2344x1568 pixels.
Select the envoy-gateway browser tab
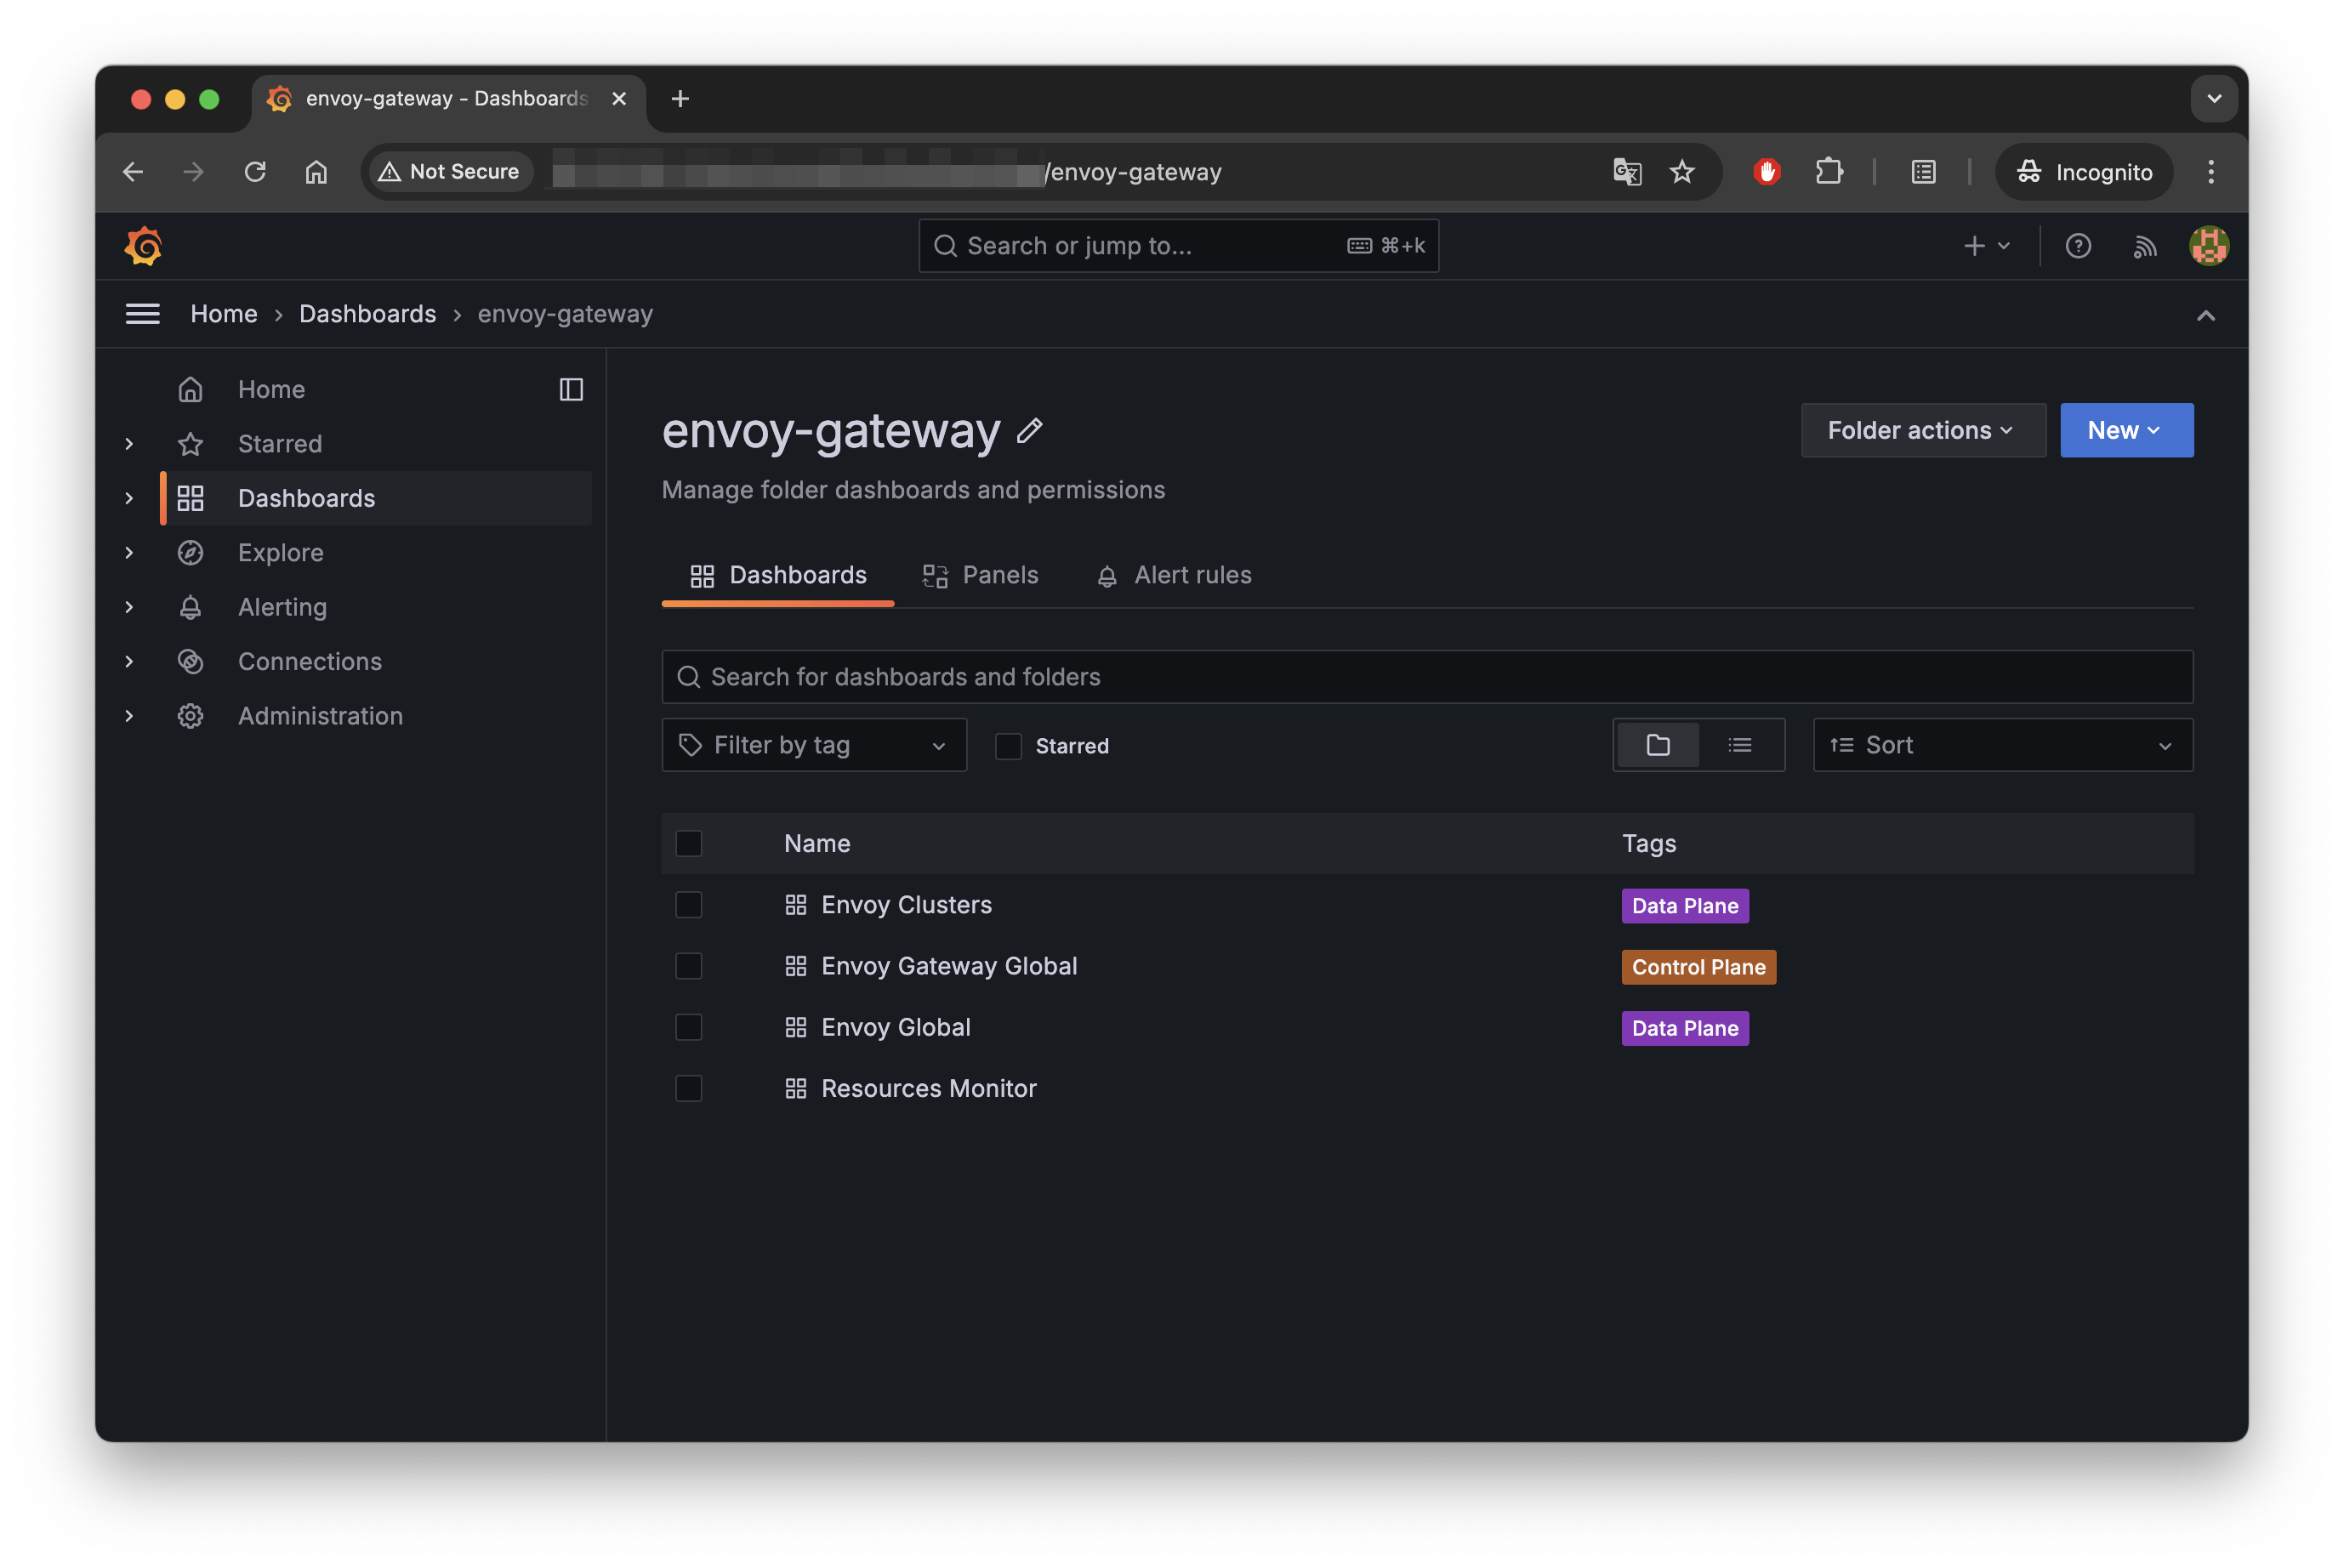point(448,99)
